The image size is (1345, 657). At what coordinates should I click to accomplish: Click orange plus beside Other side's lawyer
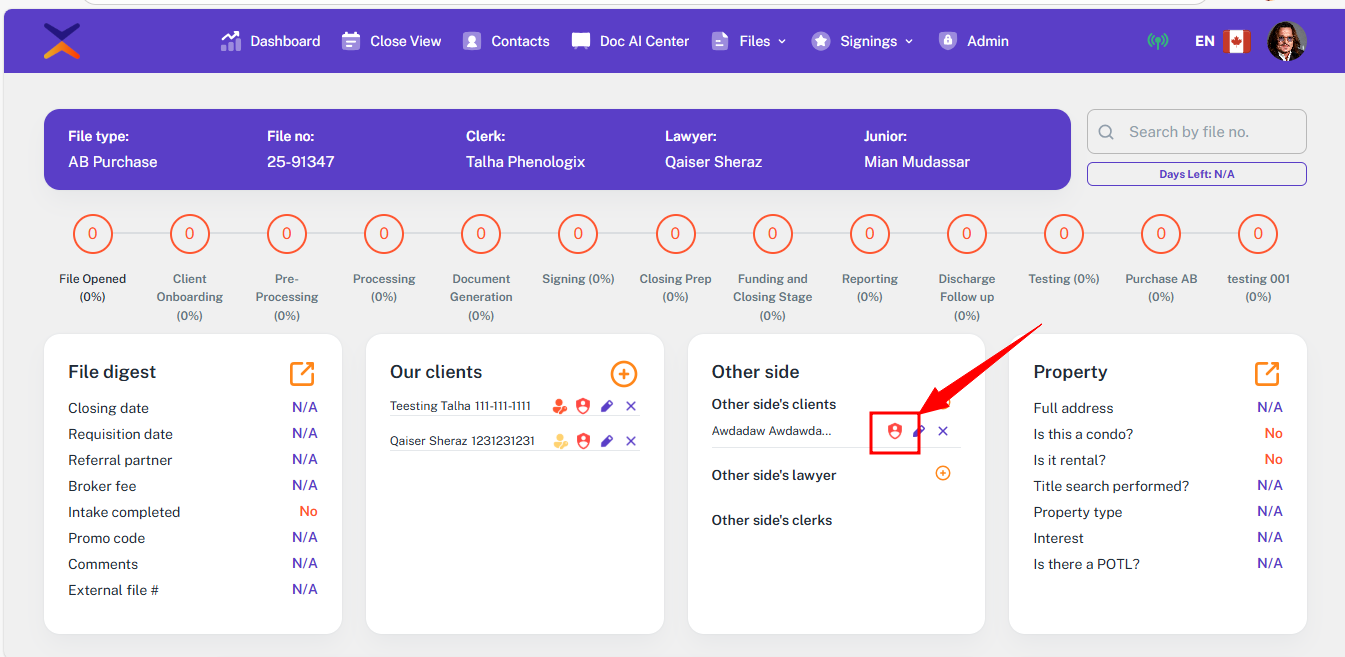[942, 474]
